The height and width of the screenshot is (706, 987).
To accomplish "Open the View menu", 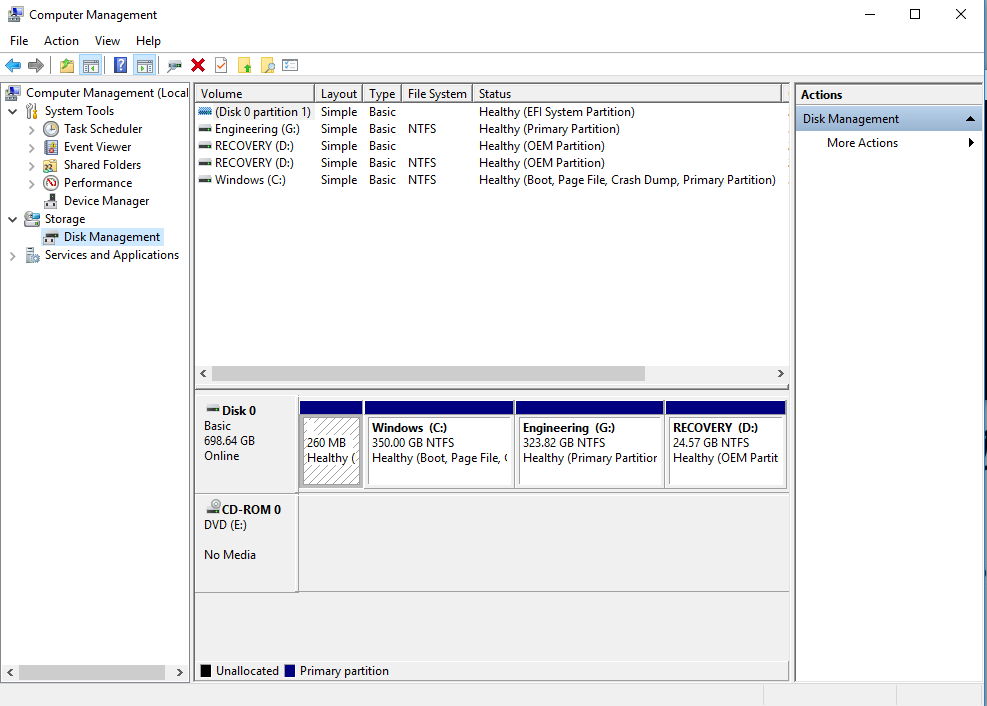I will (107, 40).
